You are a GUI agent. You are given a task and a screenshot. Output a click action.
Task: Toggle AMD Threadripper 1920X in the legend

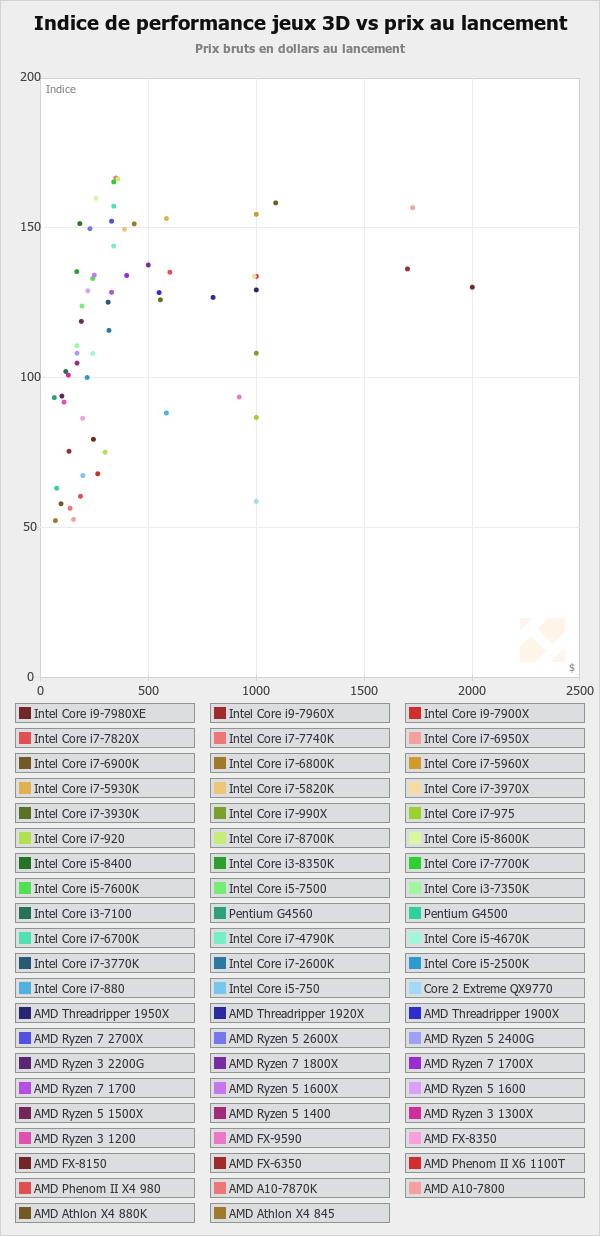pos(300,1013)
